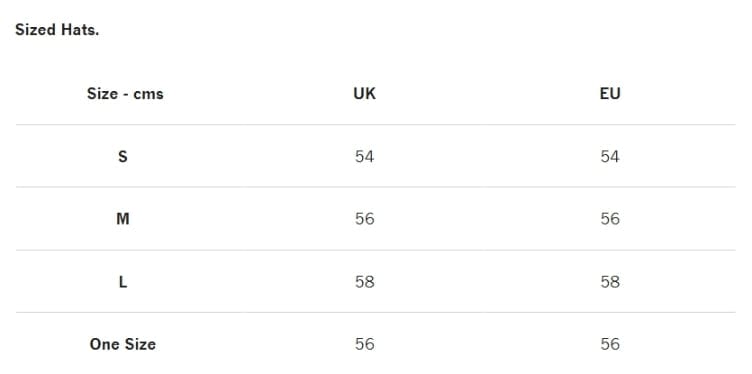Click the EU value 58 for size L
The height and width of the screenshot is (374, 752).
(x=610, y=282)
